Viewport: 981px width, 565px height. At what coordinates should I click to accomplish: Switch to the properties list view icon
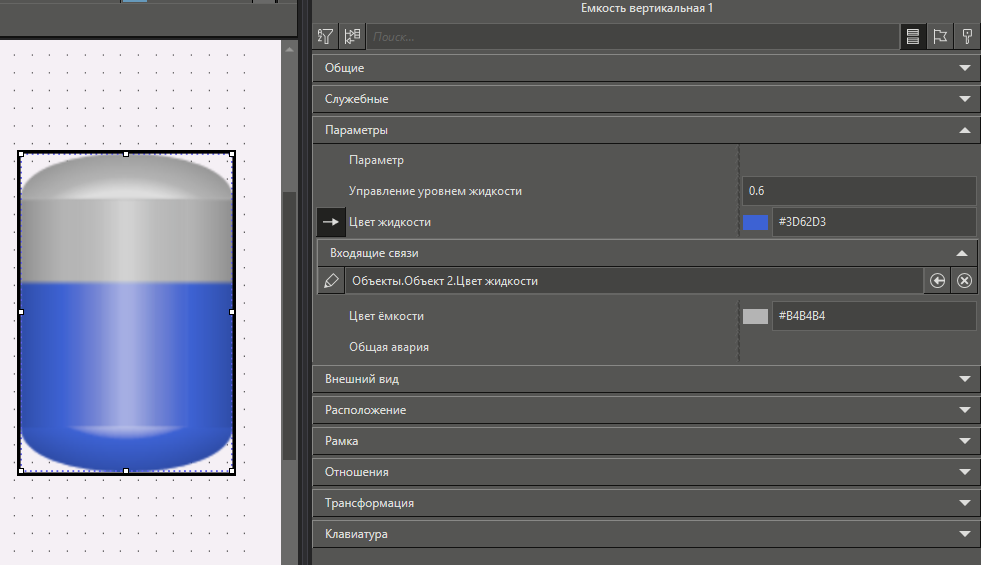pos(912,36)
